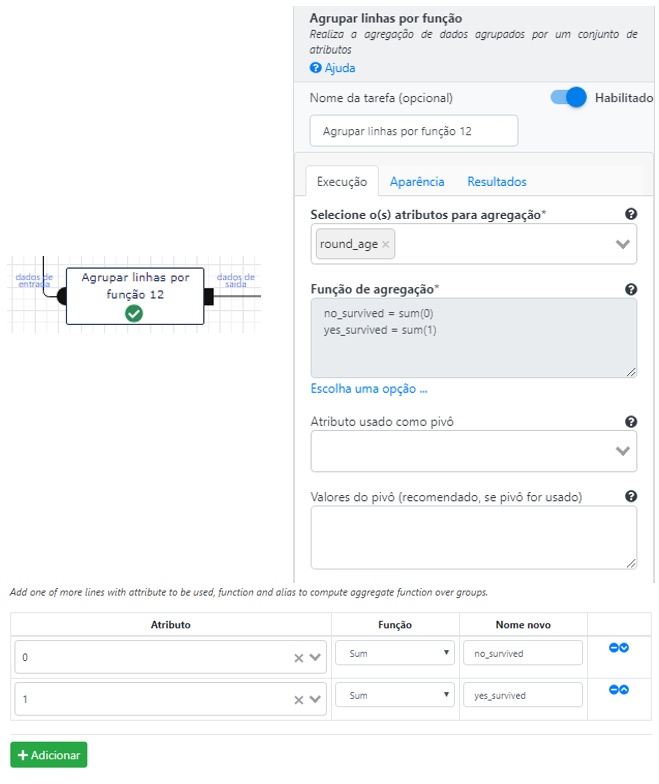Open Função select for yes_survived row
This screenshot has height=784, width=659.
394,695
